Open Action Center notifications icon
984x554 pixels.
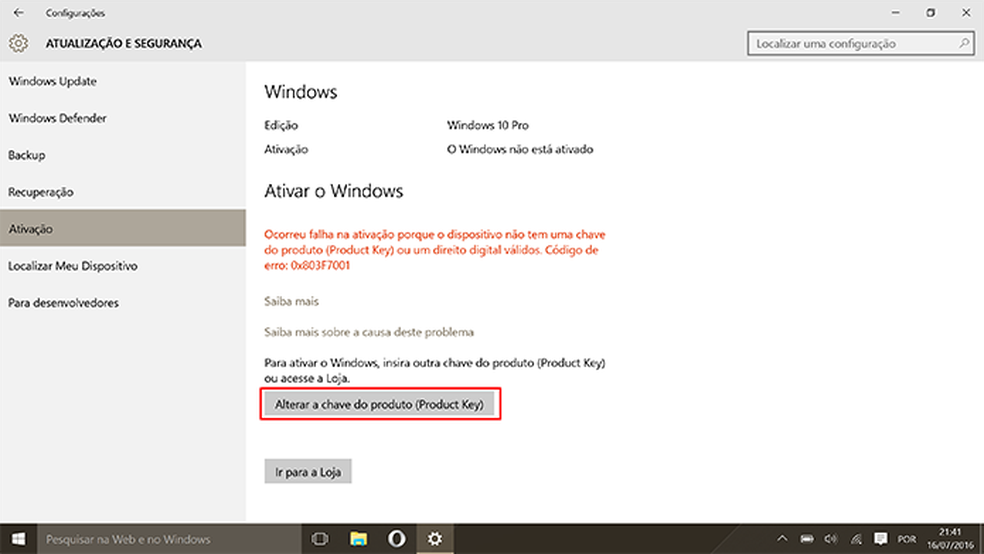880,539
